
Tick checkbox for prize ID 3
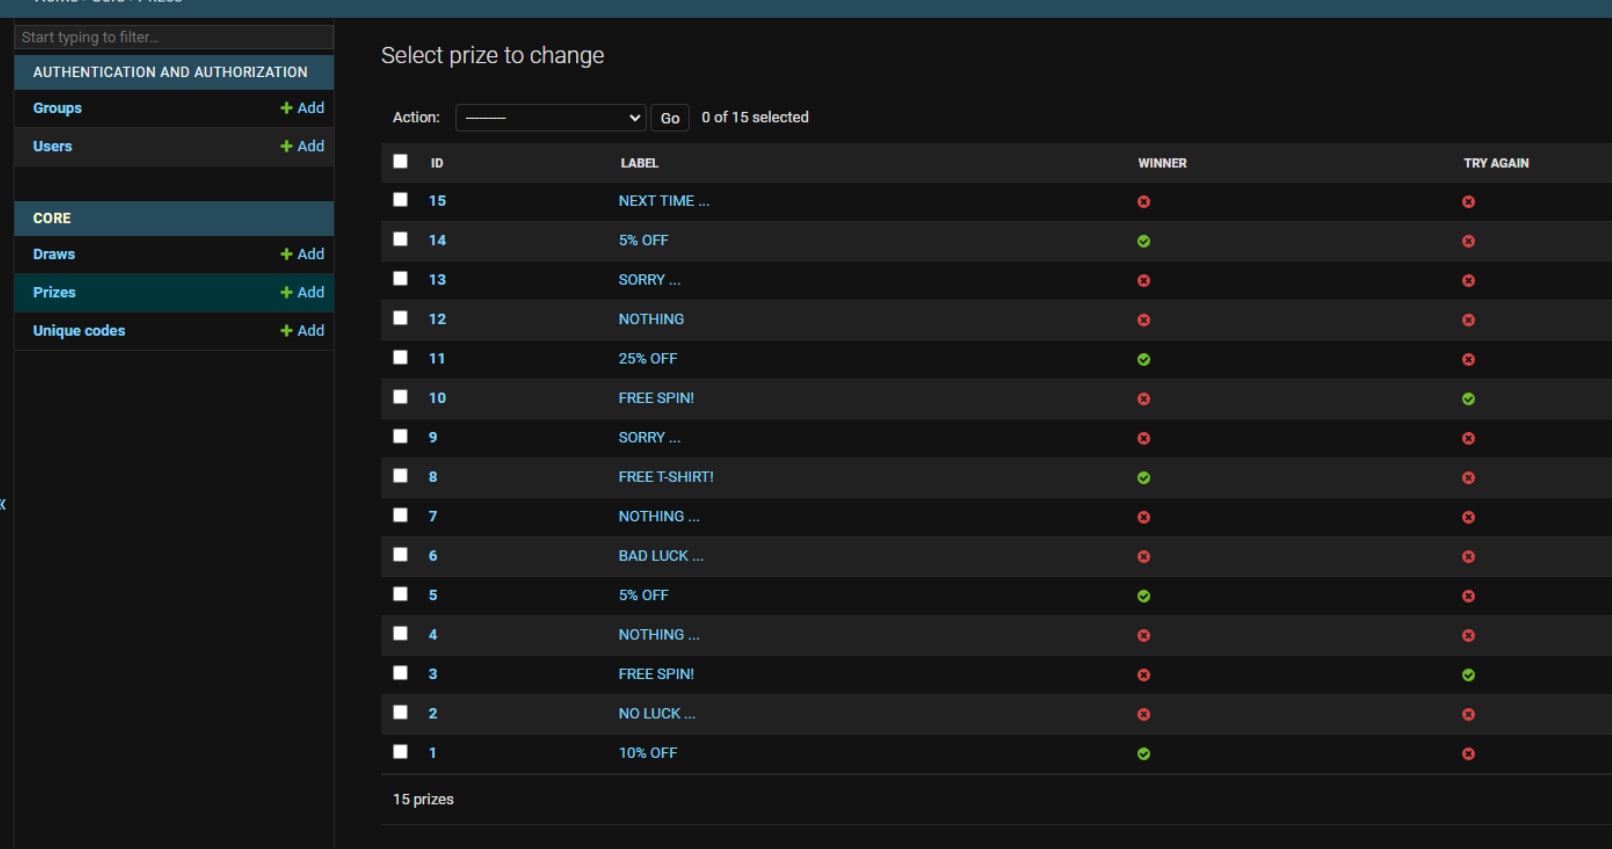(400, 673)
